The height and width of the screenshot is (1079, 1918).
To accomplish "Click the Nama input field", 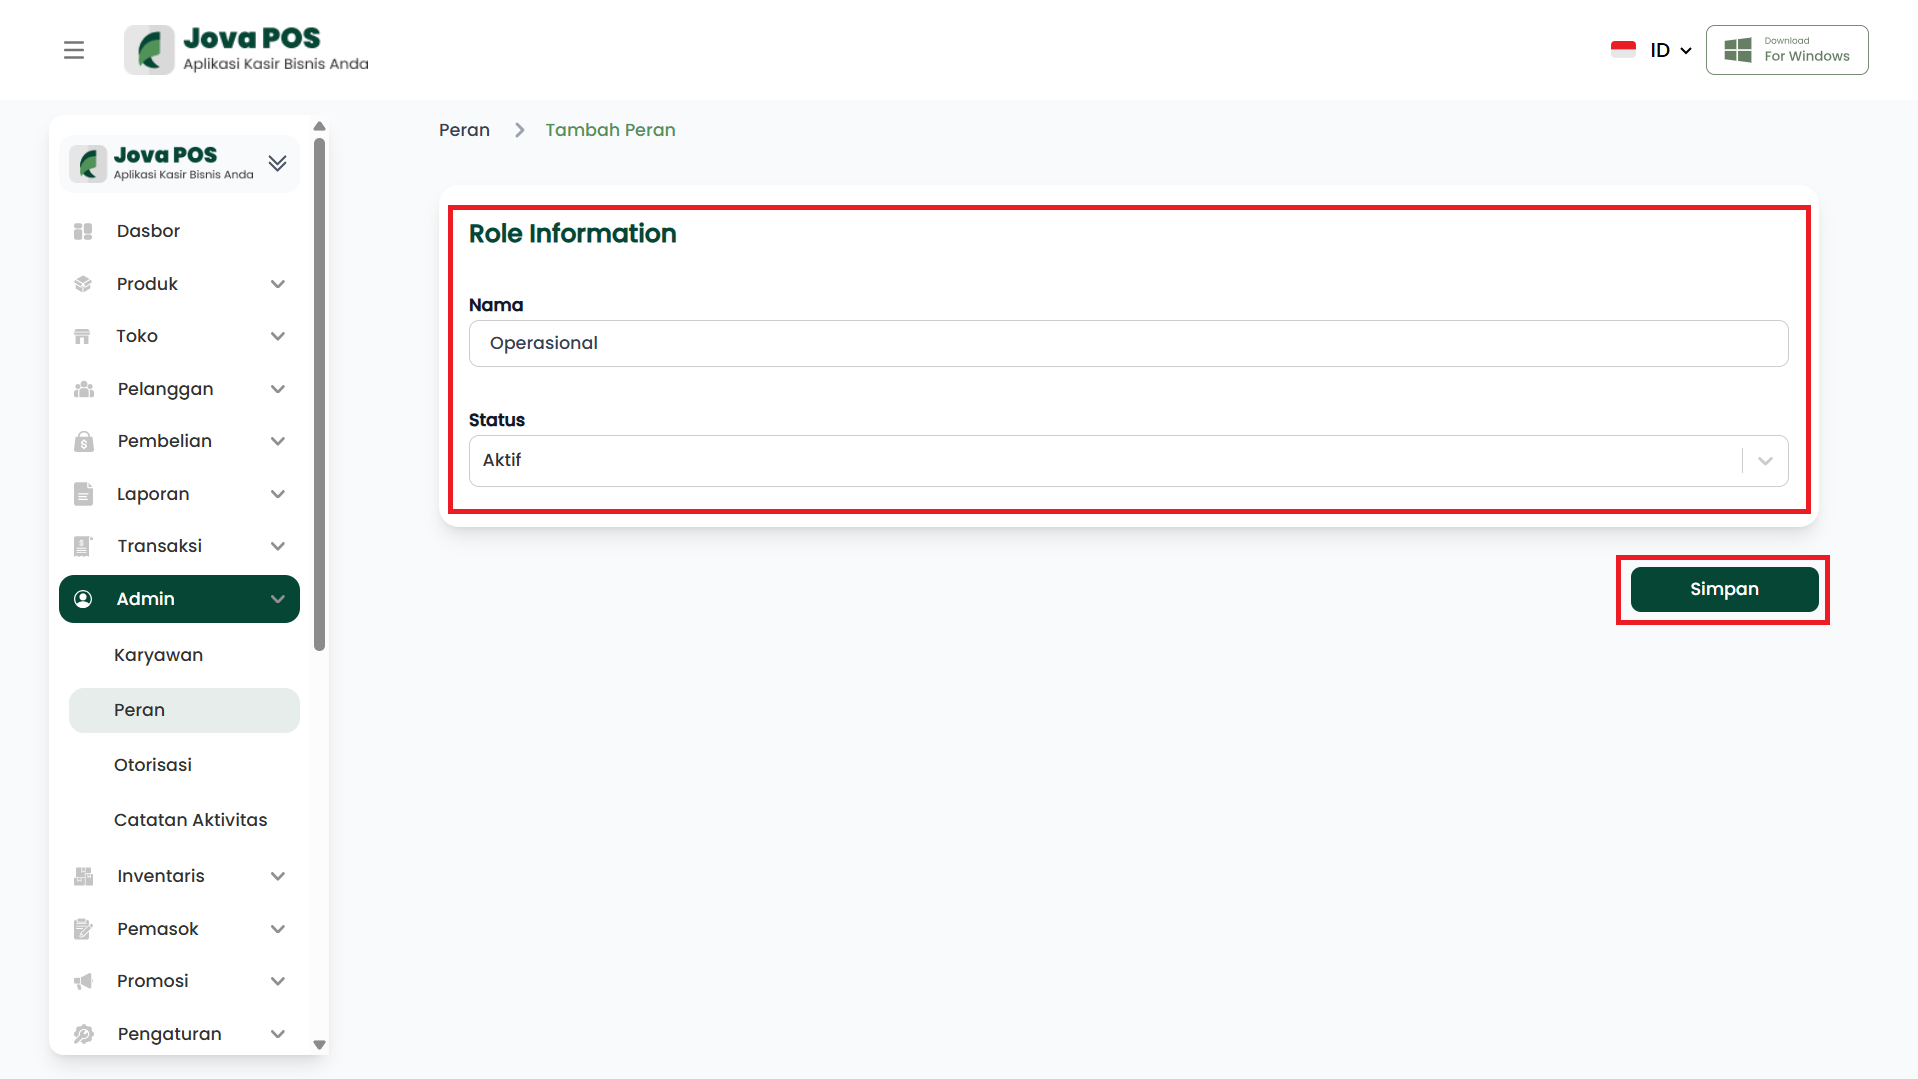I will click(x=1127, y=344).
